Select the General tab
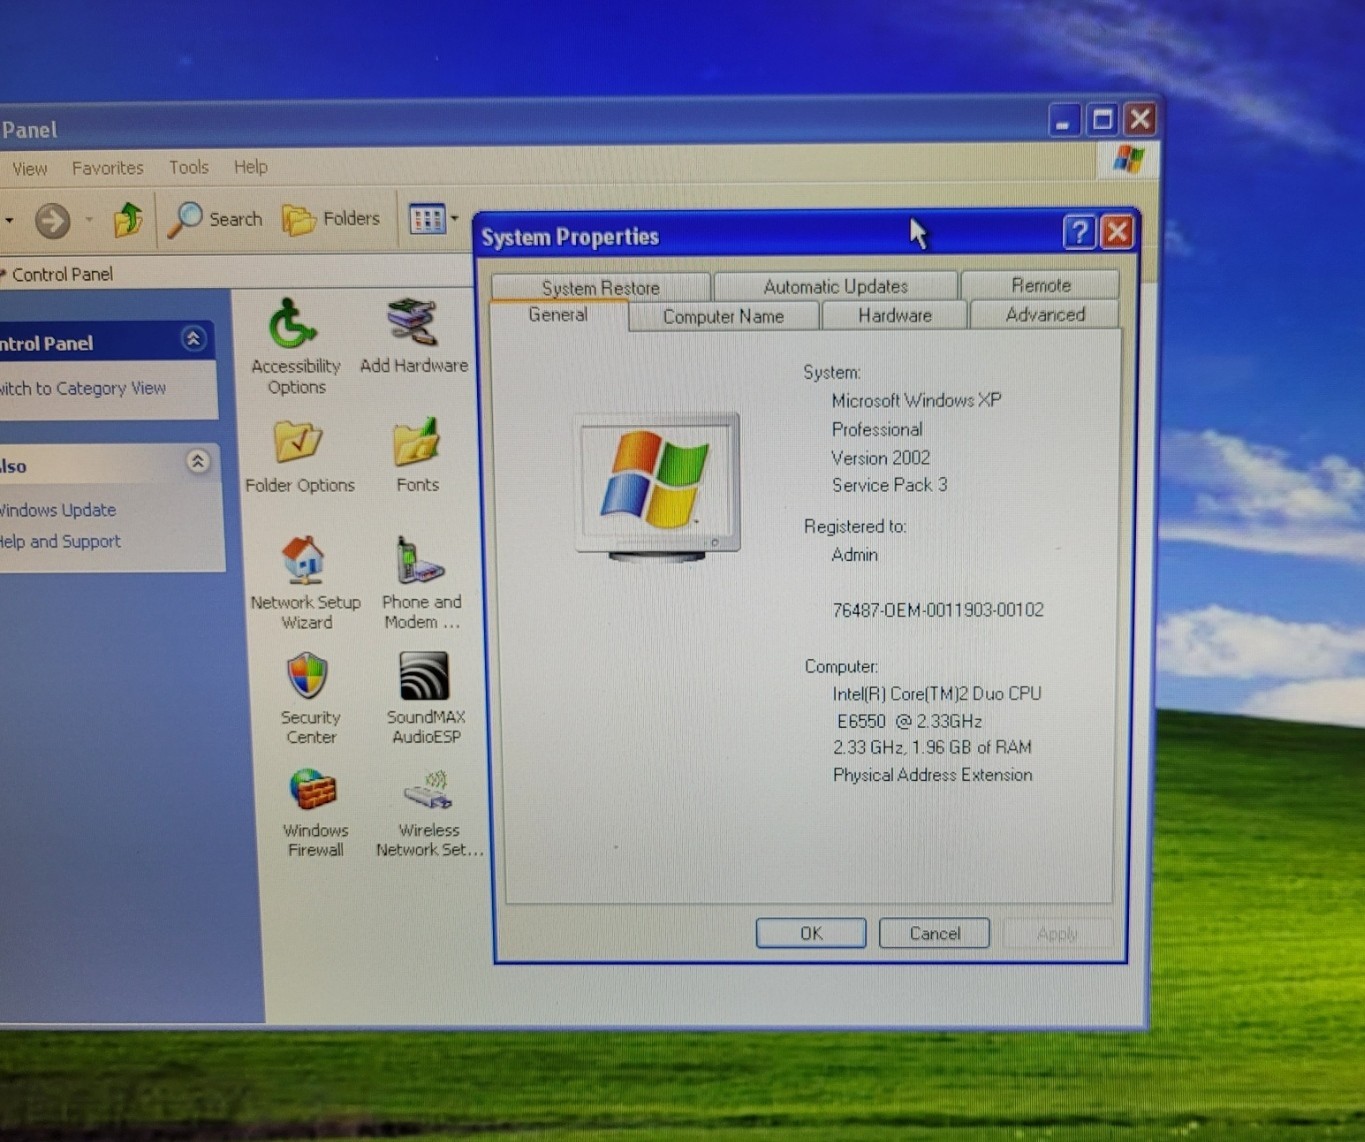The height and width of the screenshot is (1142, 1365). [x=558, y=315]
